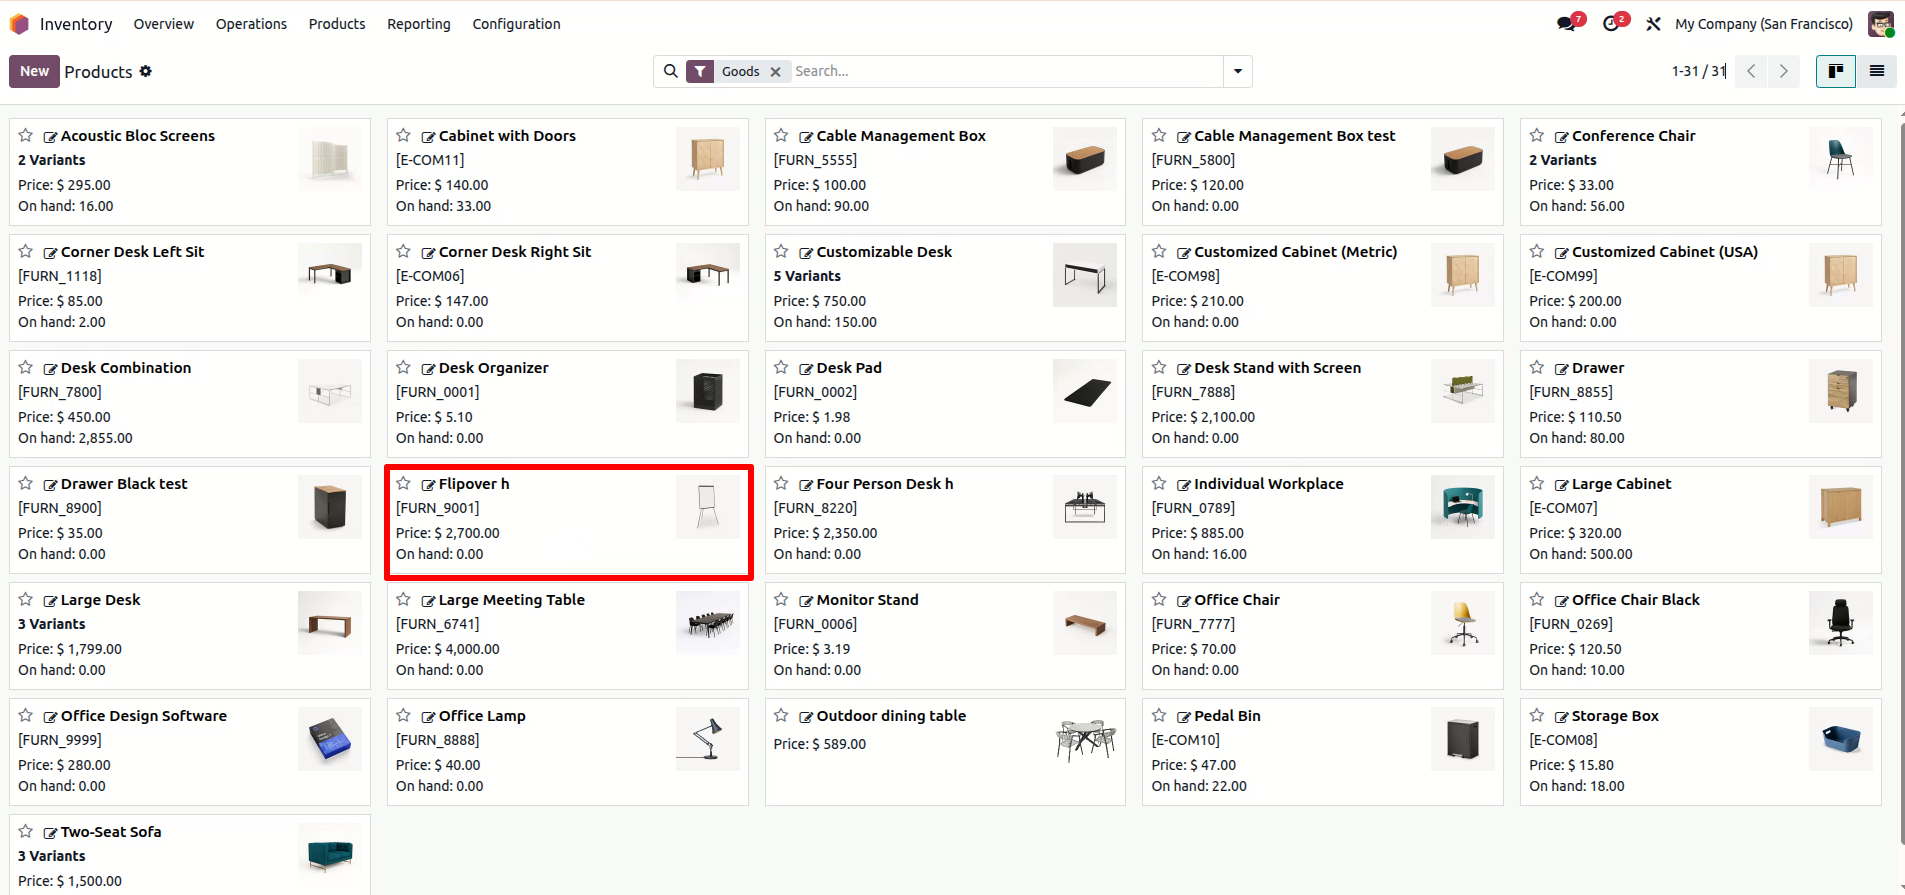Open the activities clock icon
The image size is (1905, 895).
(x=1611, y=24)
